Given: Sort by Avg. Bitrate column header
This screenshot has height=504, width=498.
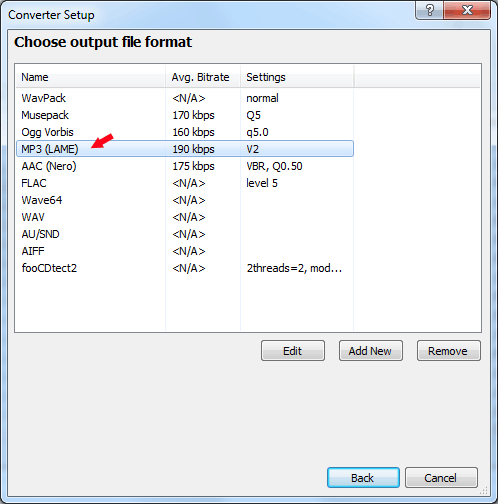Looking at the screenshot, I should tap(203, 77).
